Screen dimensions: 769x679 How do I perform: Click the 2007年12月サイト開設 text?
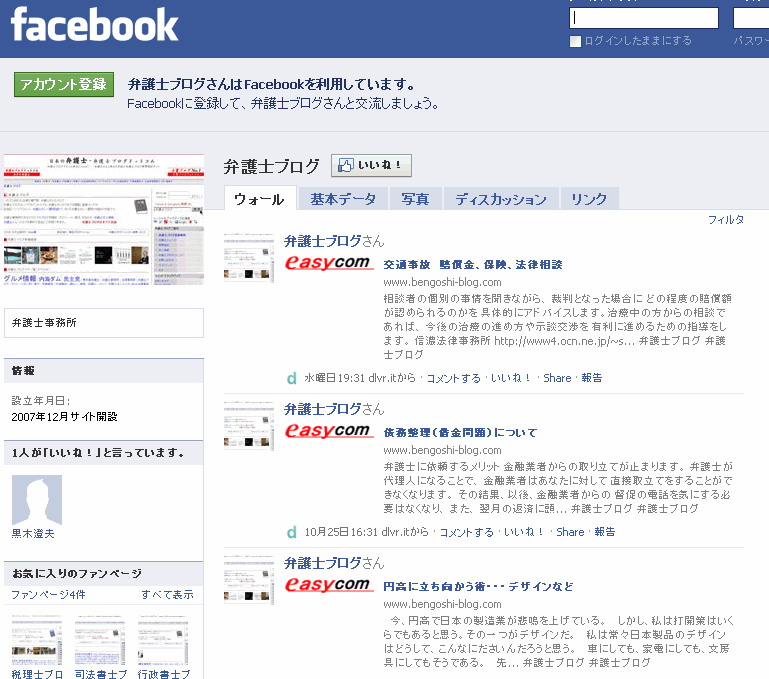click(x=64, y=417)
